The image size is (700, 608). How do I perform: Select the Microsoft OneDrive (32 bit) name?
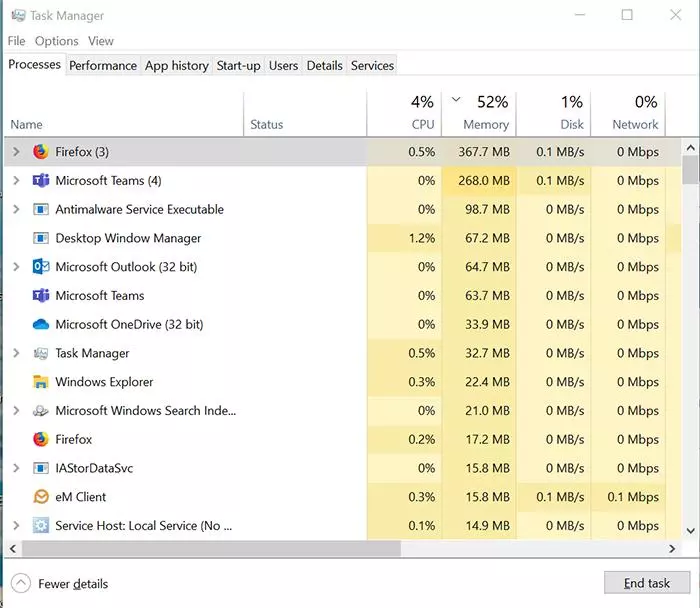tap(129, 325)
